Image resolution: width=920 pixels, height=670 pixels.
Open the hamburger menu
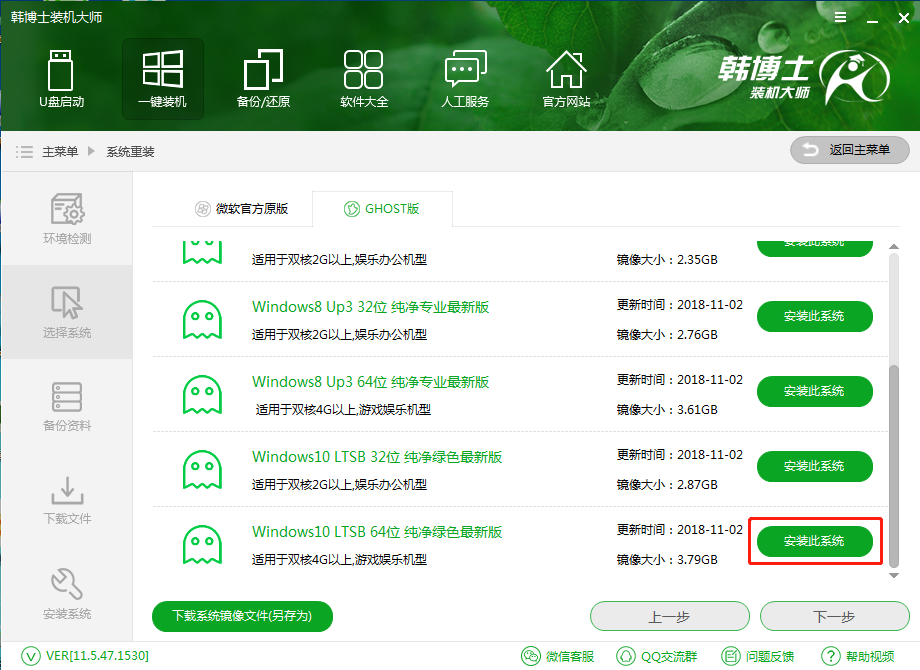coord(839,16)
